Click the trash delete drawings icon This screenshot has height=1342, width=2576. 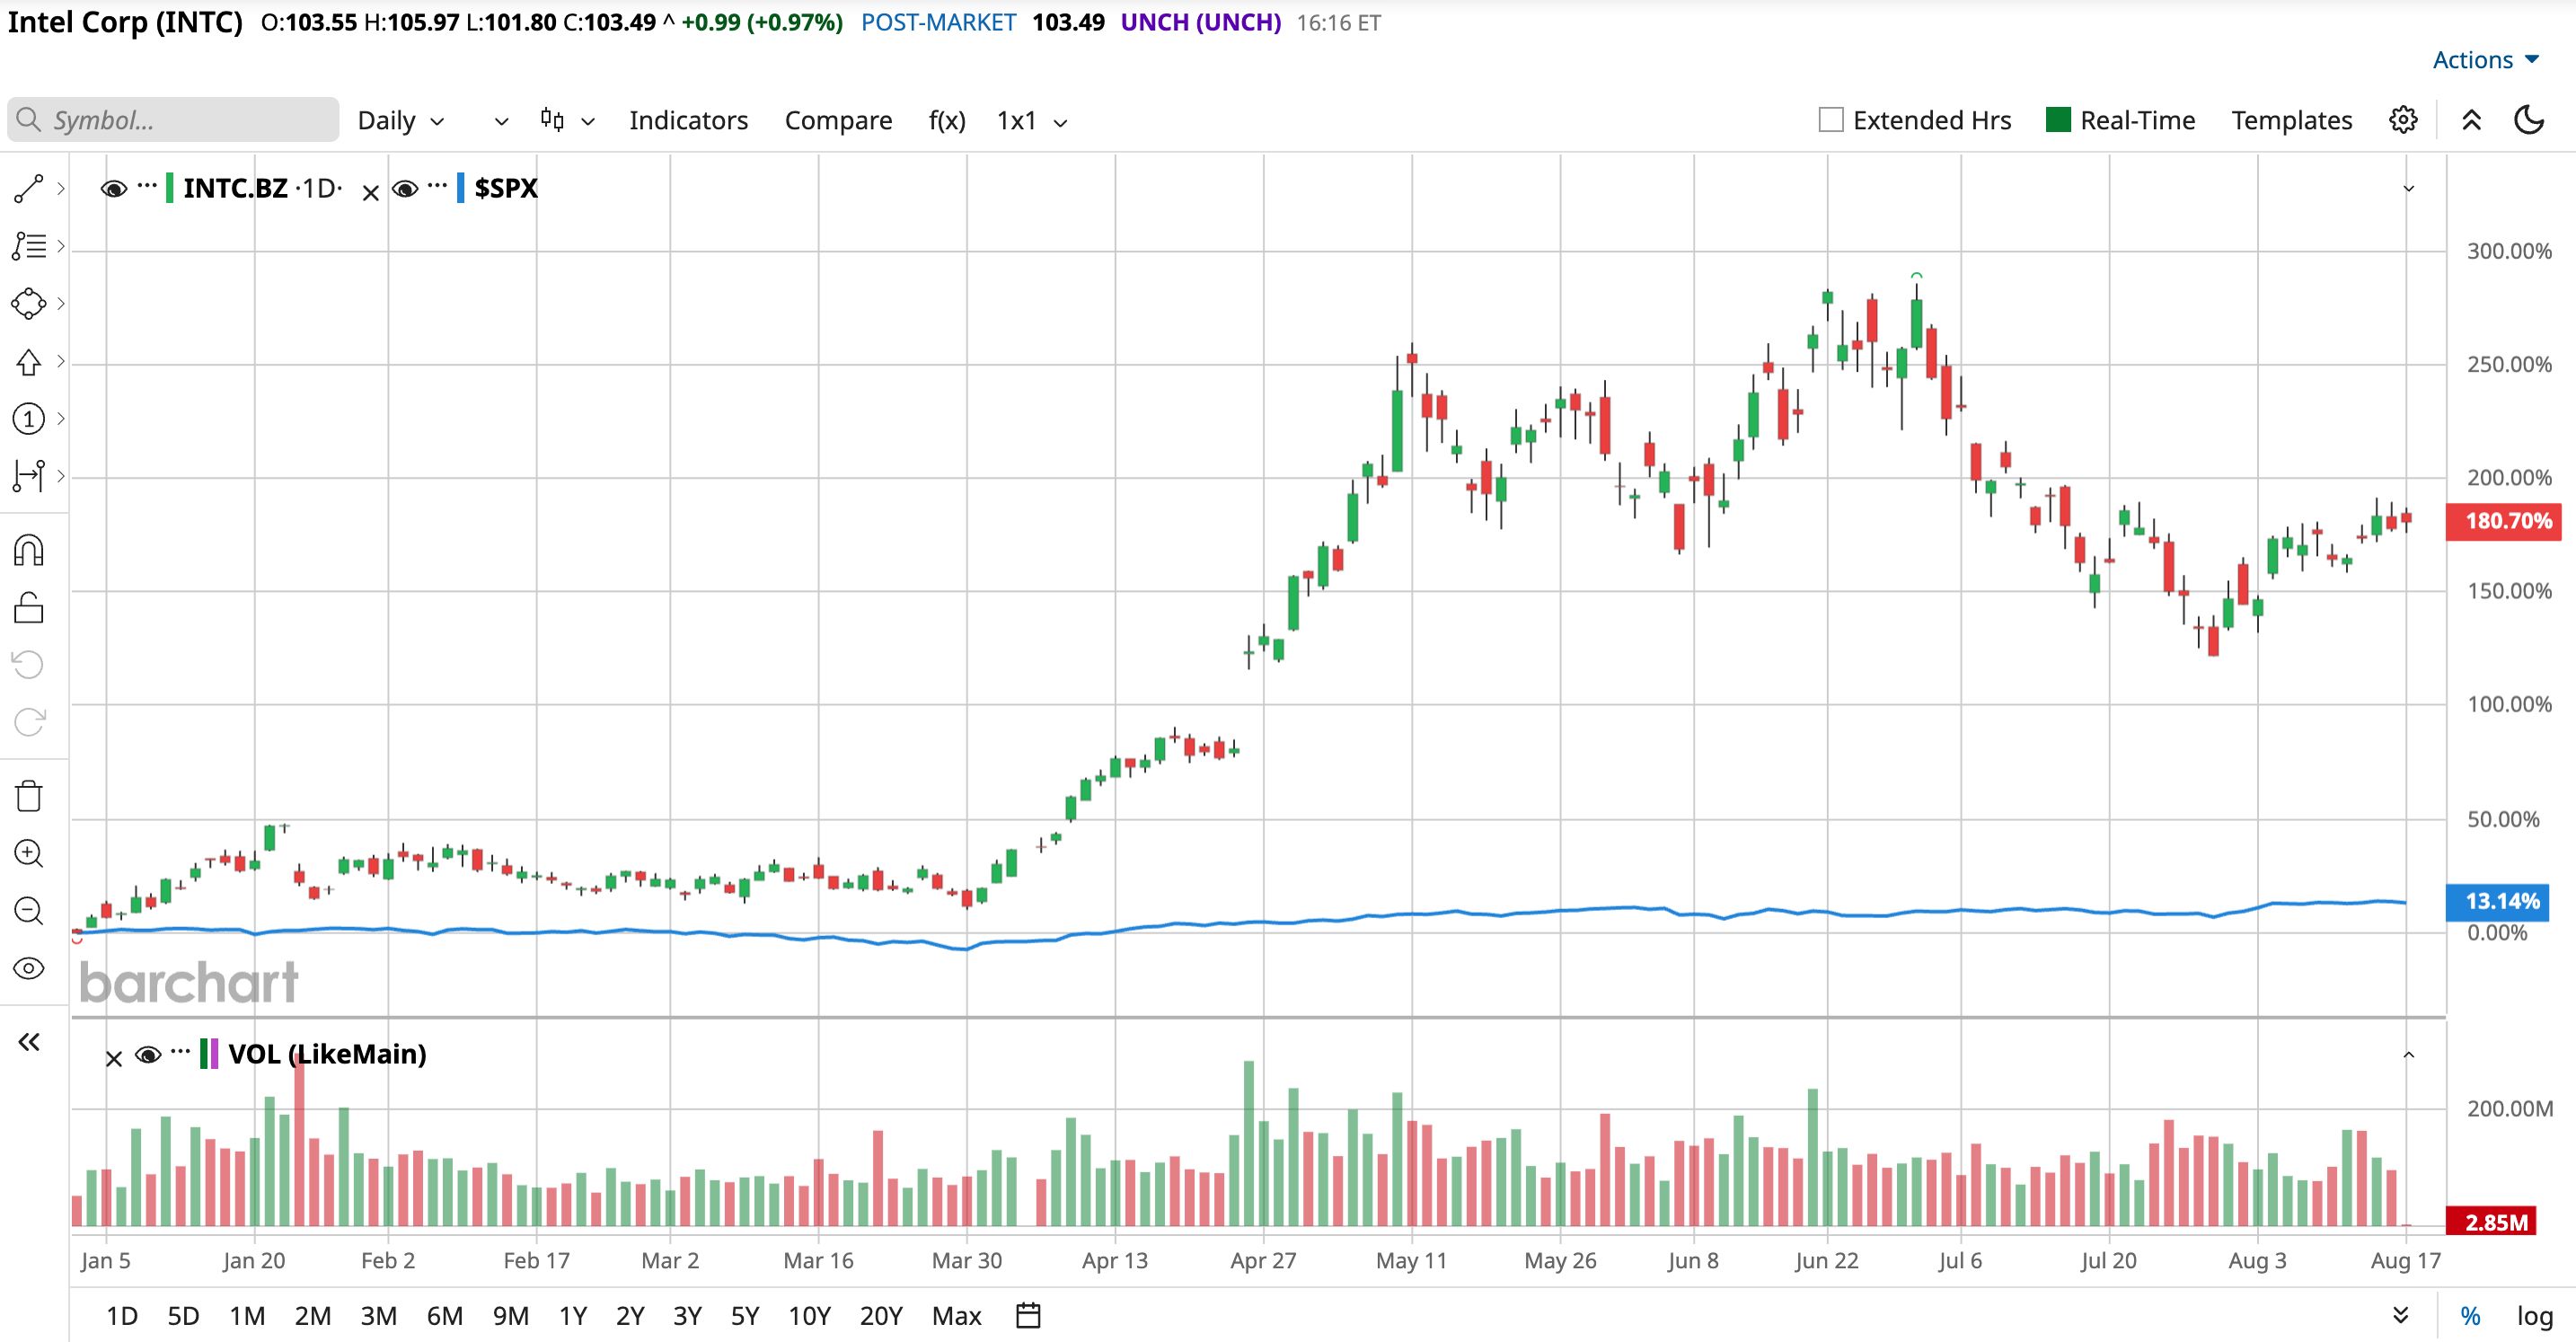[x=28, y=796]
